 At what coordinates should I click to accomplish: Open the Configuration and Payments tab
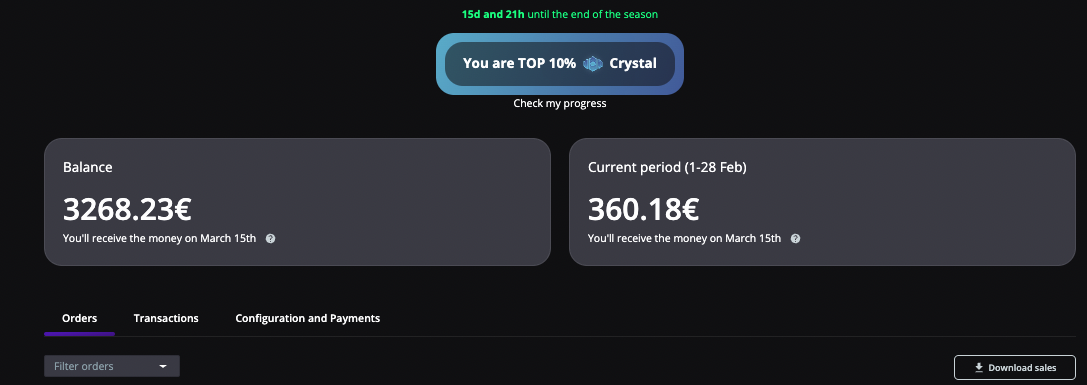(x=308, y=318)
